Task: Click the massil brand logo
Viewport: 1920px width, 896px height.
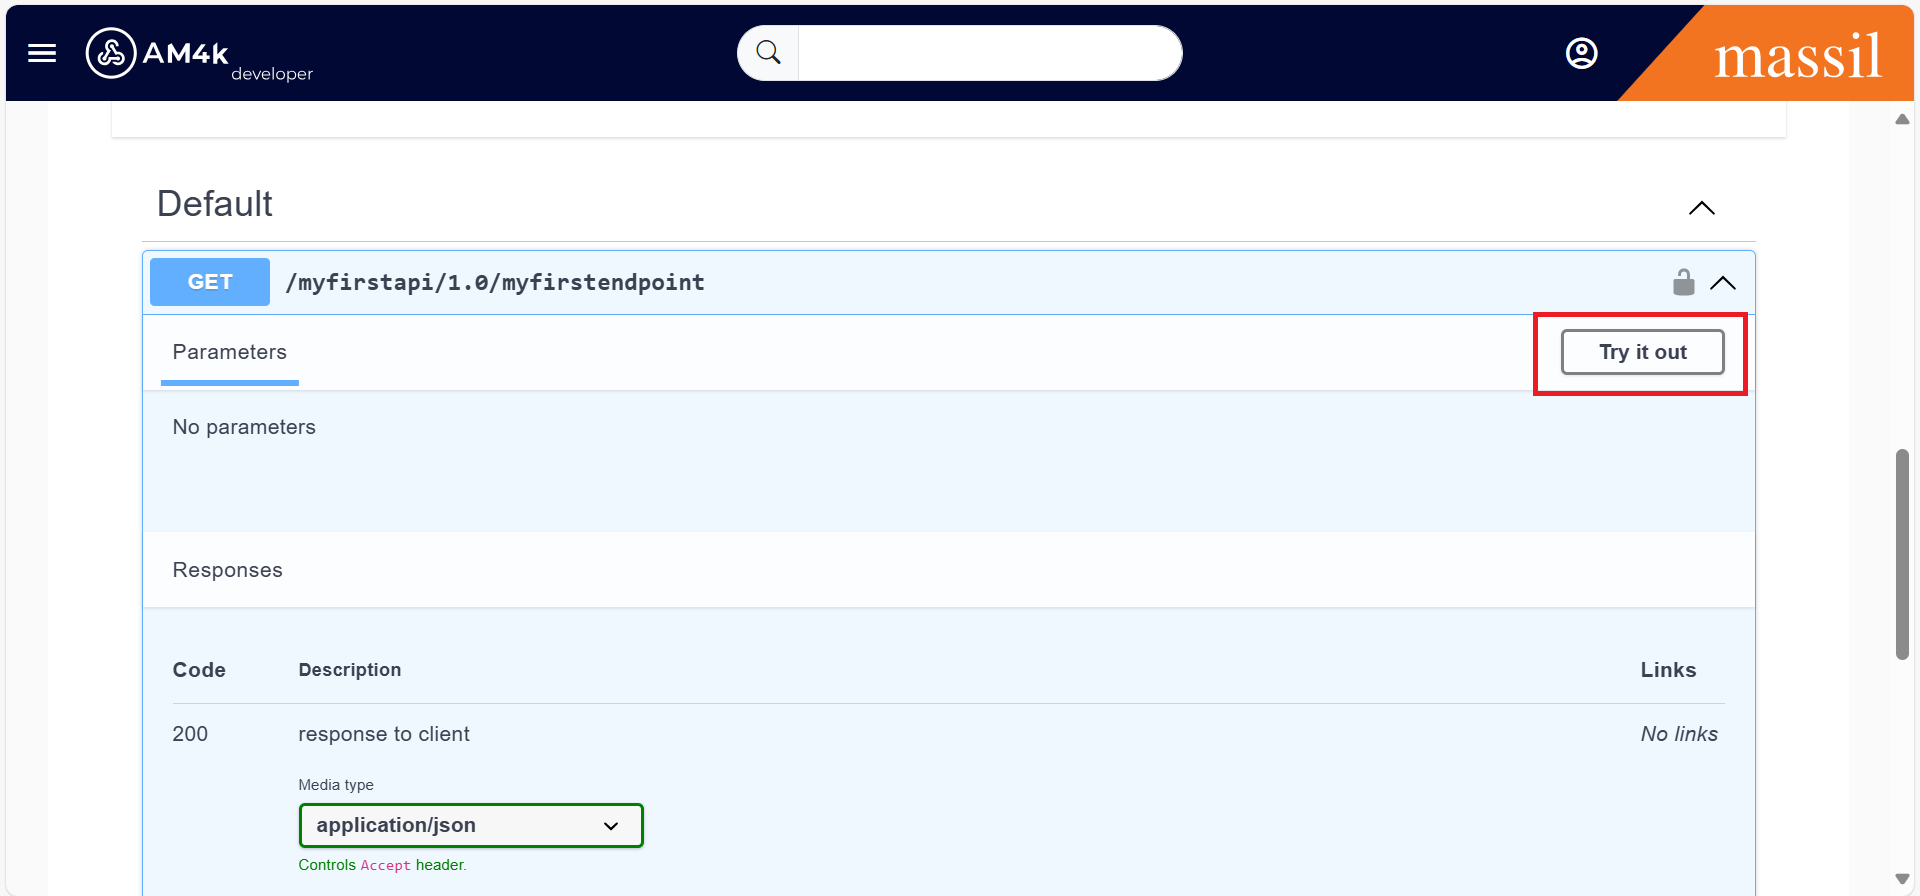Action: point(1797,56)
